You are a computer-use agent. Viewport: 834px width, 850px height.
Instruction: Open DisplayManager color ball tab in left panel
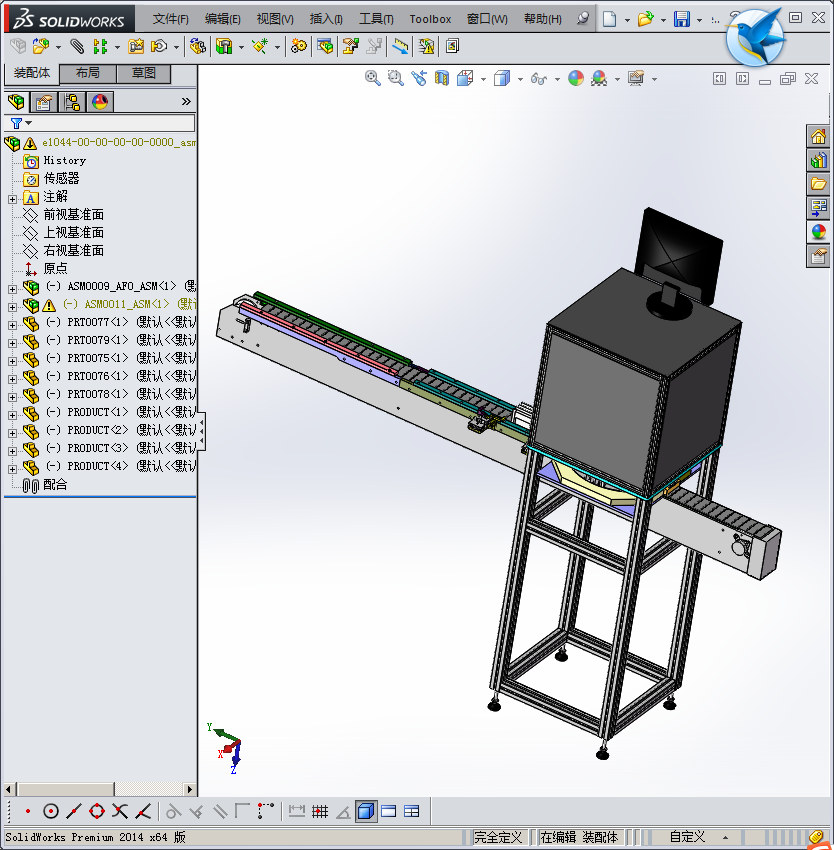[100, 101]
